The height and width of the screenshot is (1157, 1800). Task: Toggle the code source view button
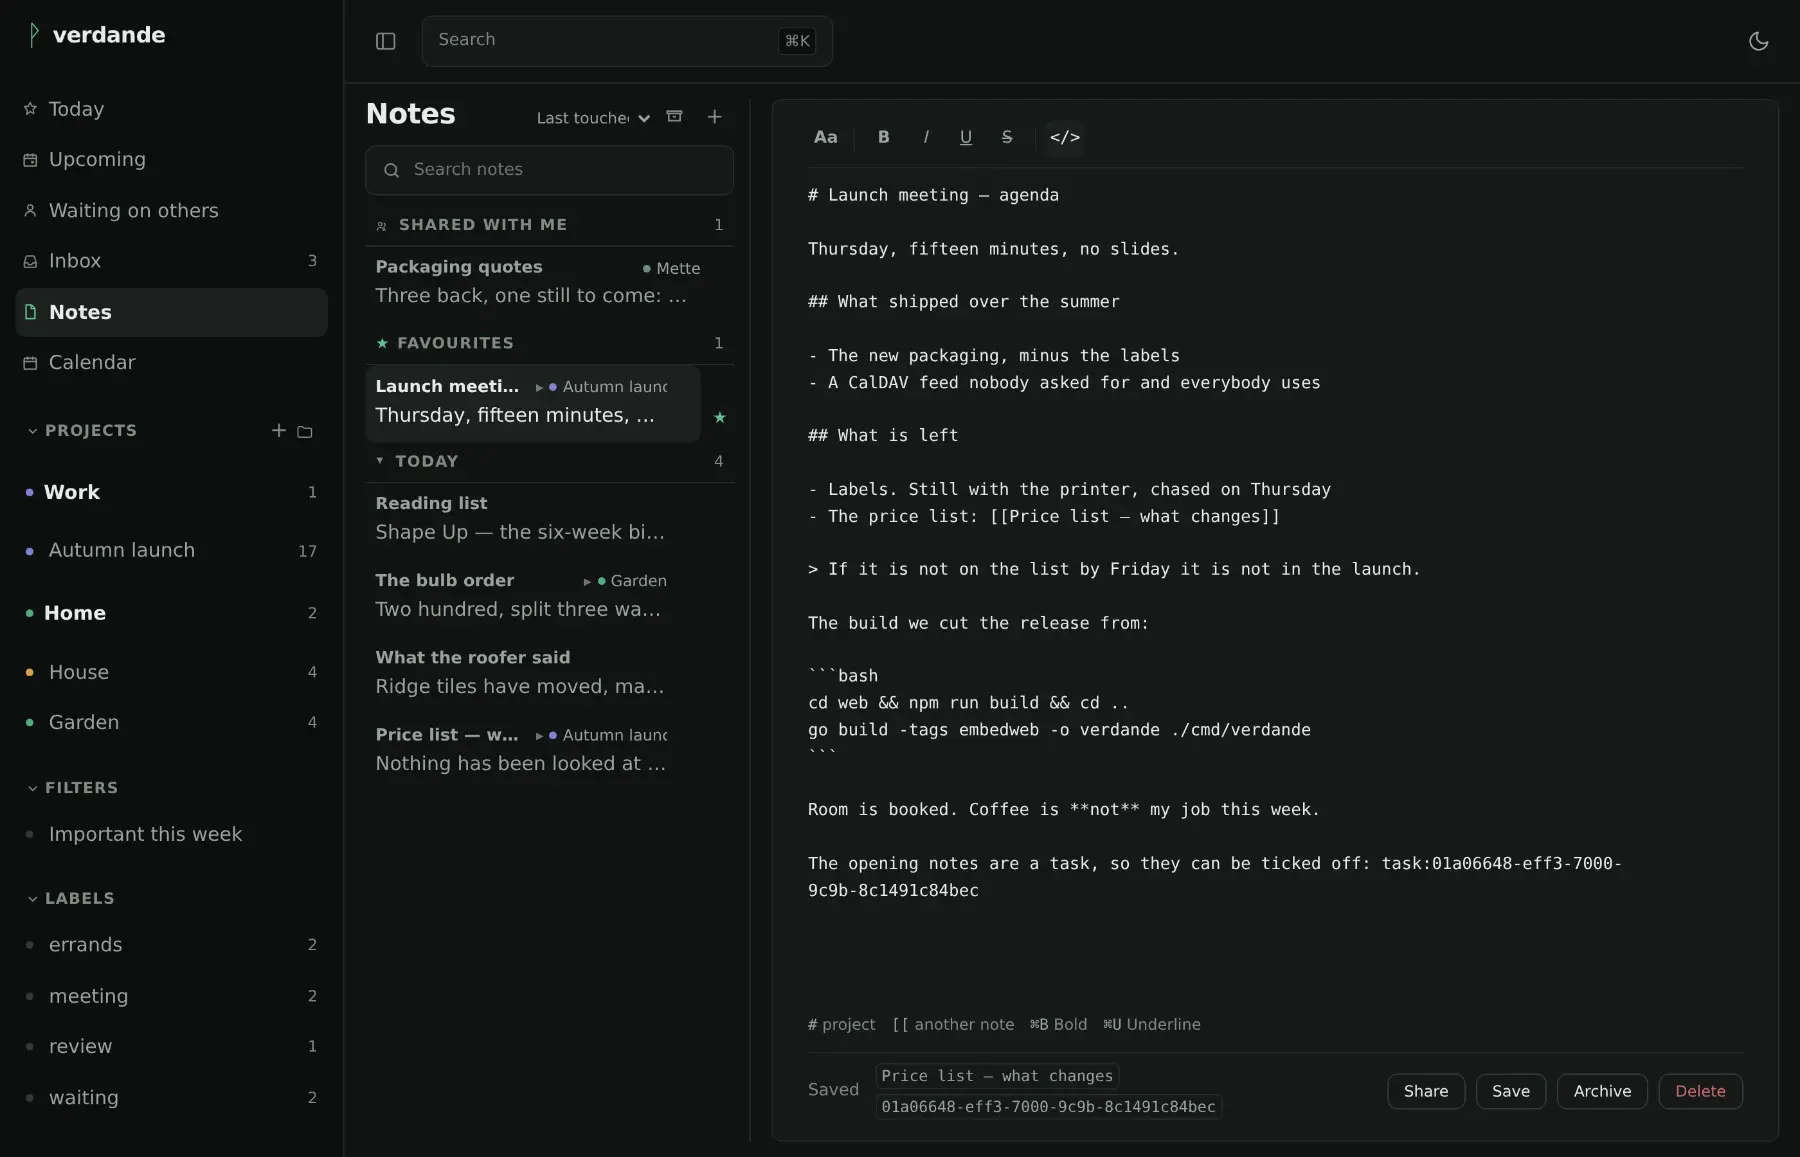[1064, 137]
